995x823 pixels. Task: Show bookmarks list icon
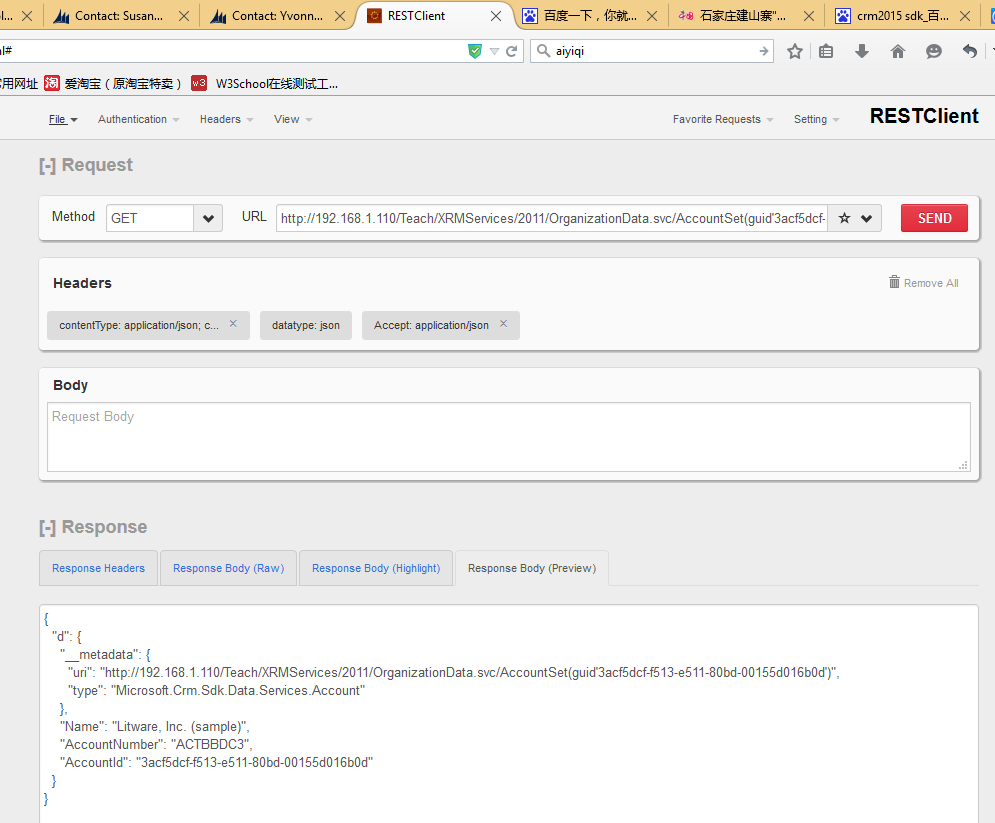pos(826,51)
